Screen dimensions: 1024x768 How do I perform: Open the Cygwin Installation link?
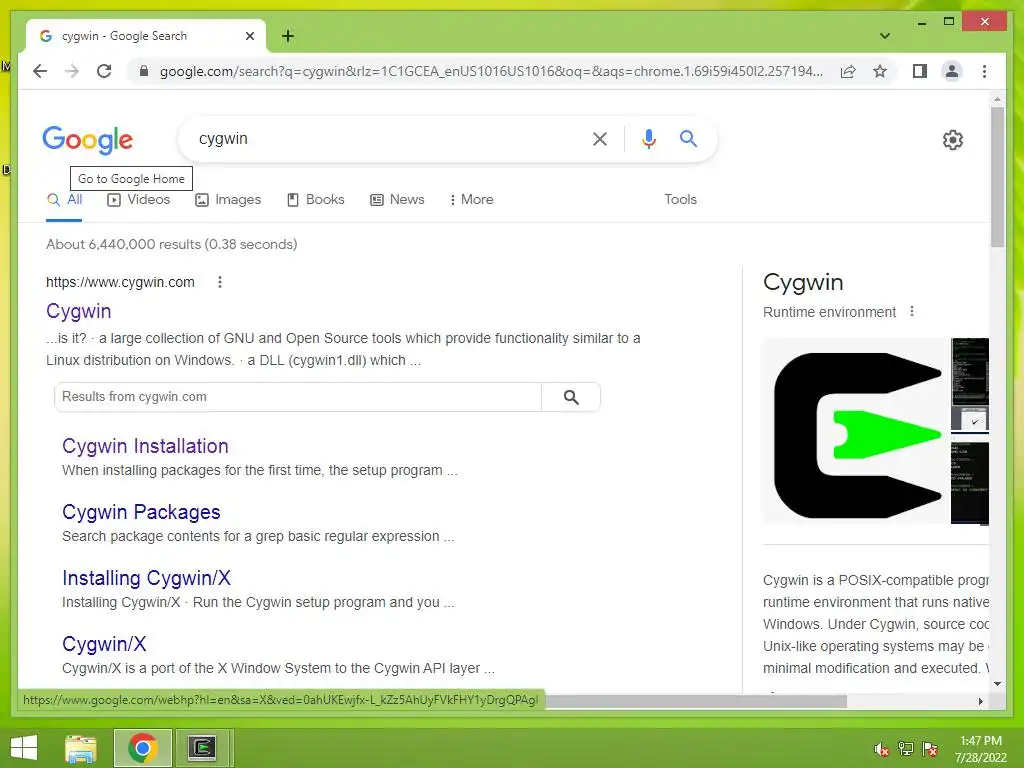click(x=145, y=446)
